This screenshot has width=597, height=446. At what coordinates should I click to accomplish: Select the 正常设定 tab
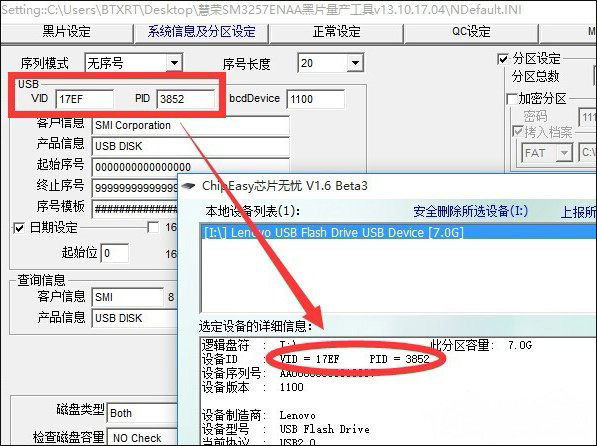336,32
